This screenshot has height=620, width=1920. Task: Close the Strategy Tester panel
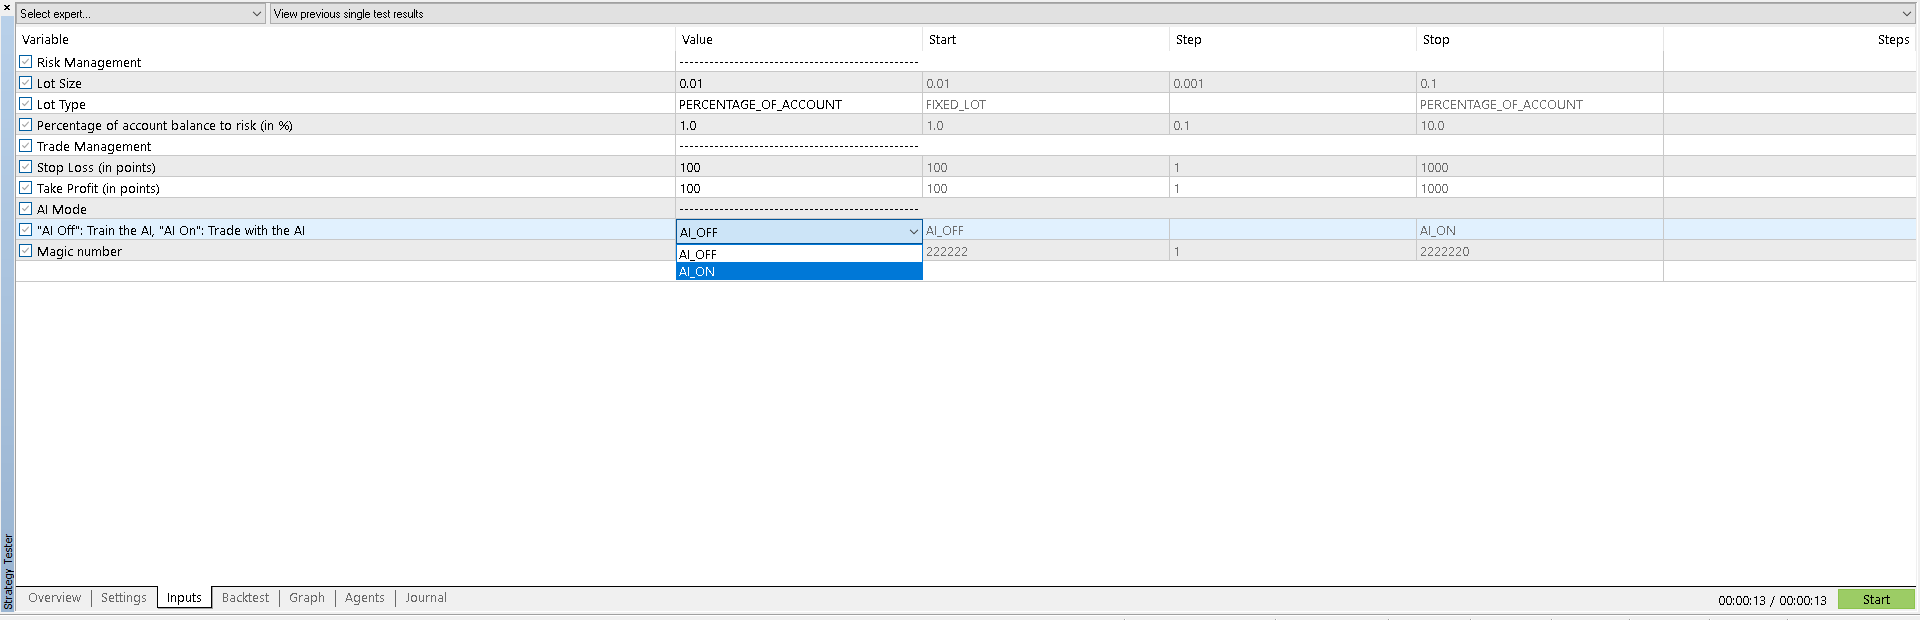pos(7,7)
